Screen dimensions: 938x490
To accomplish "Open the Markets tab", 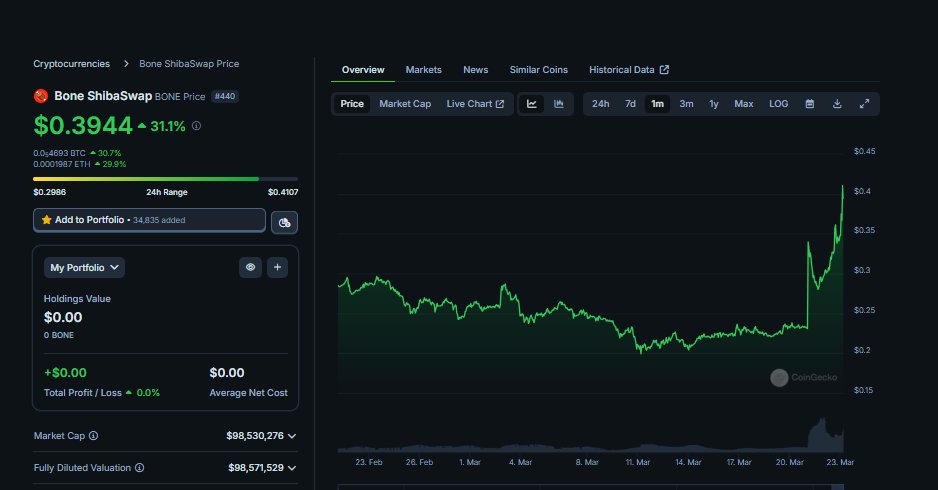I will point(424,70).
